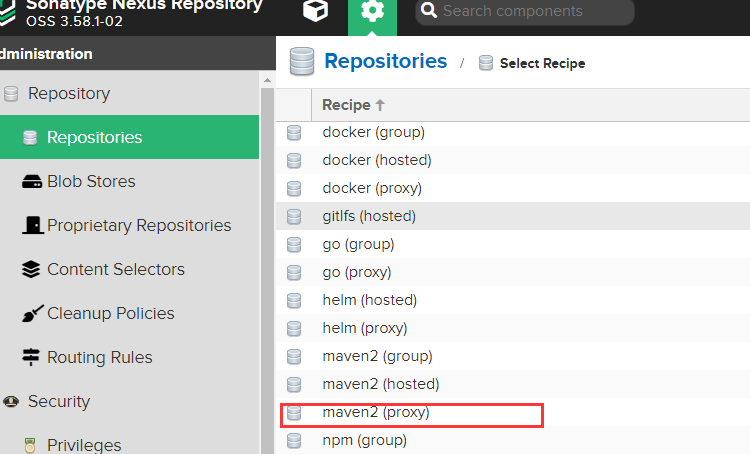The height and width of the screenshot is (454, 750).
Task: Select the docker (hosted) recipe row
Action: (376, 160)
